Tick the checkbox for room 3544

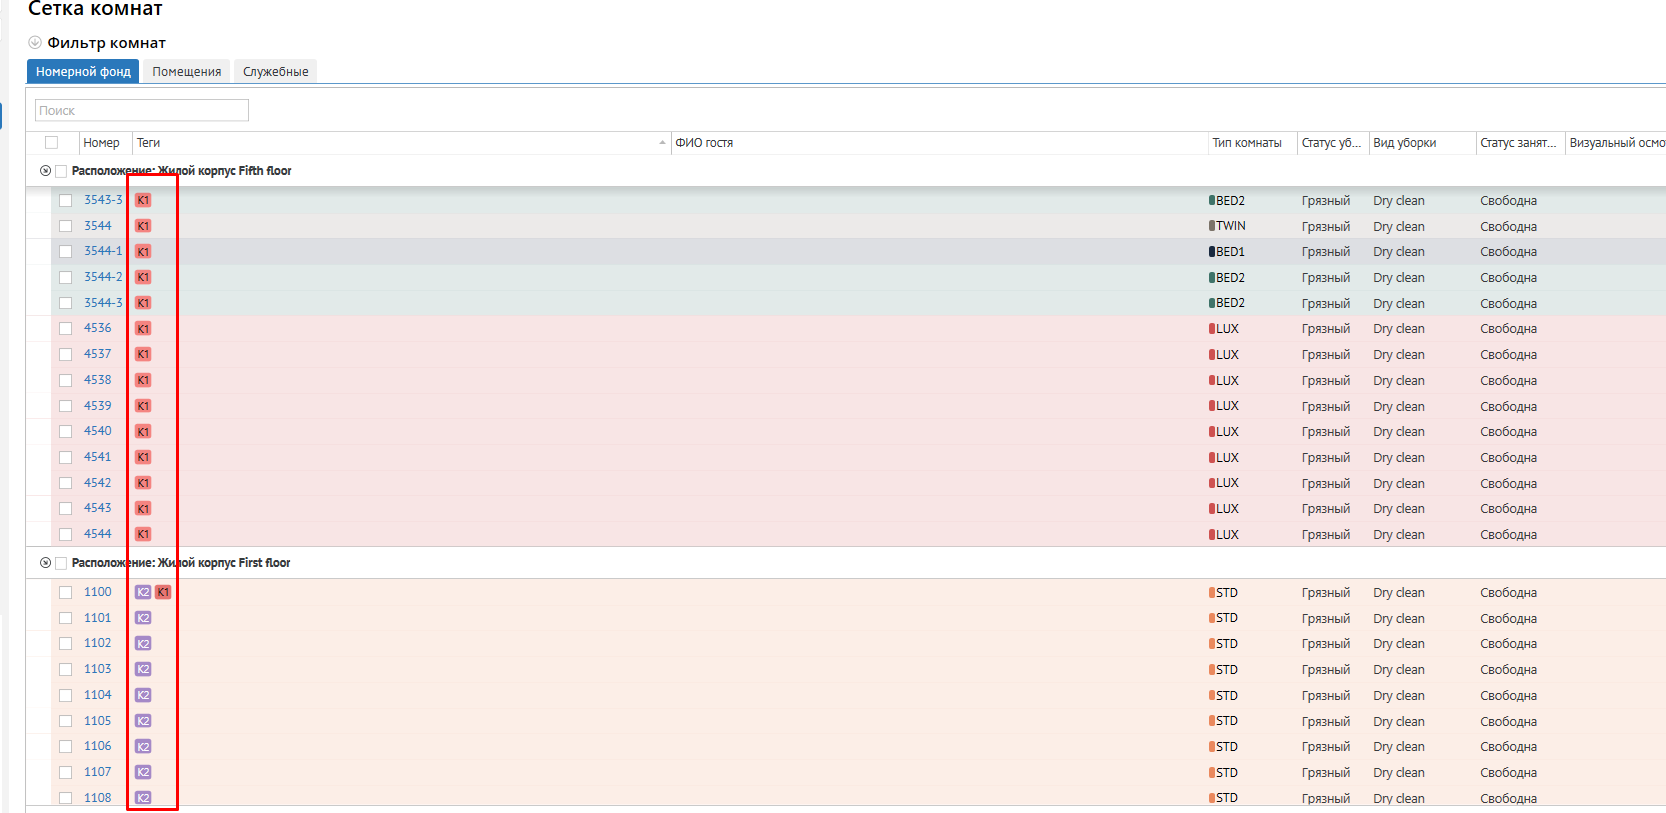point(66,226)
